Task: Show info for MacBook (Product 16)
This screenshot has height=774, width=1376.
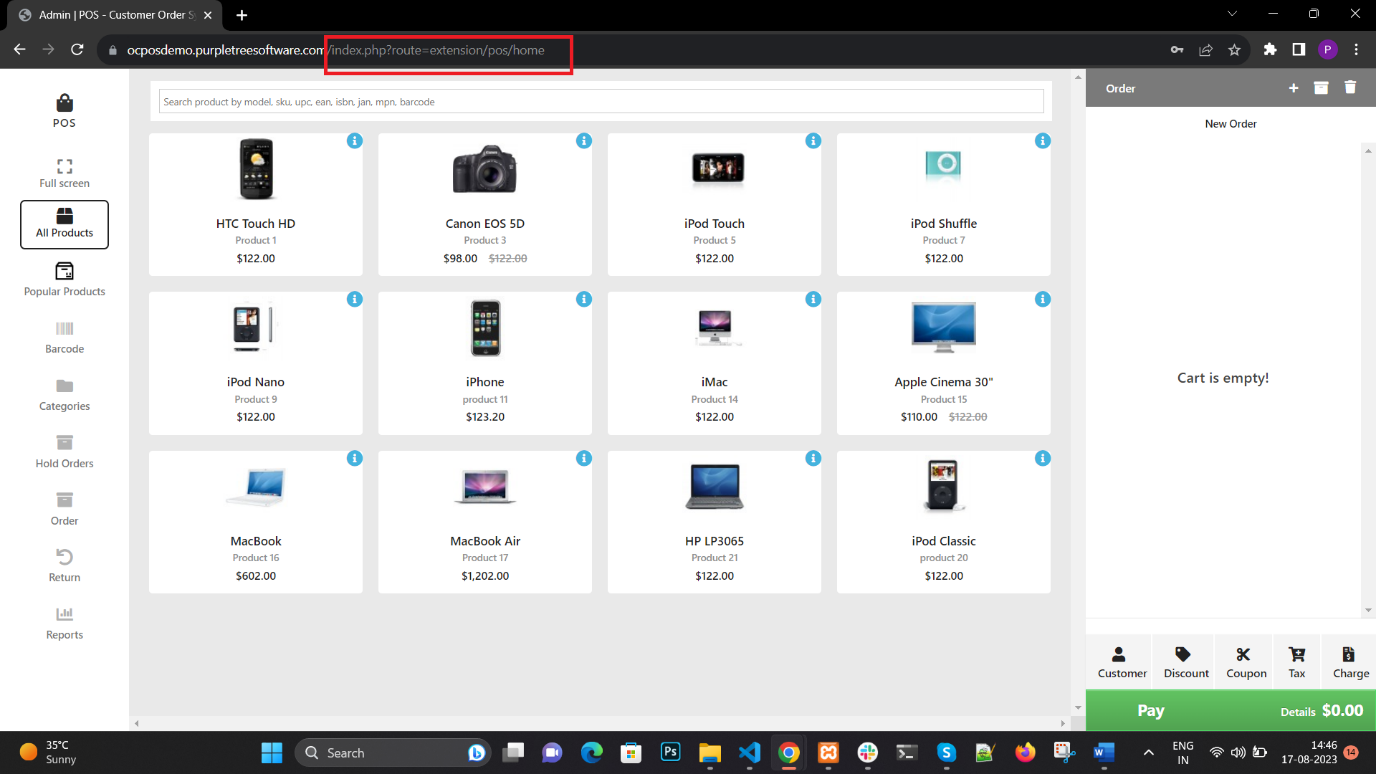Action: [354, 458]
